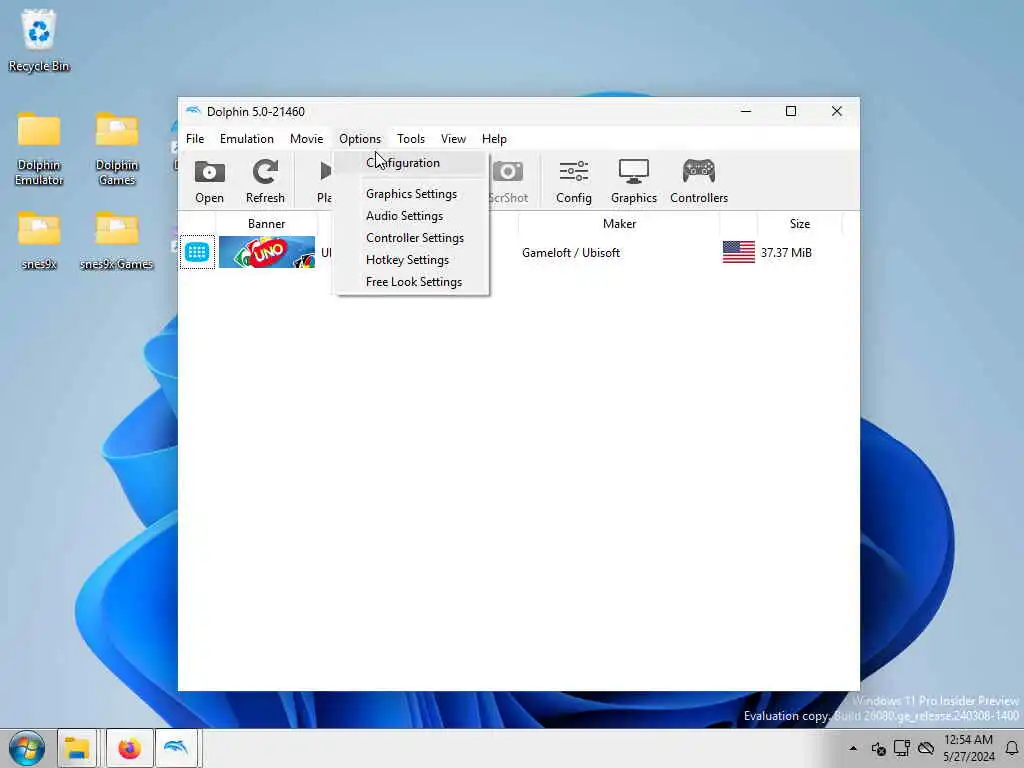Click the network tray icon

click(902, 748)
